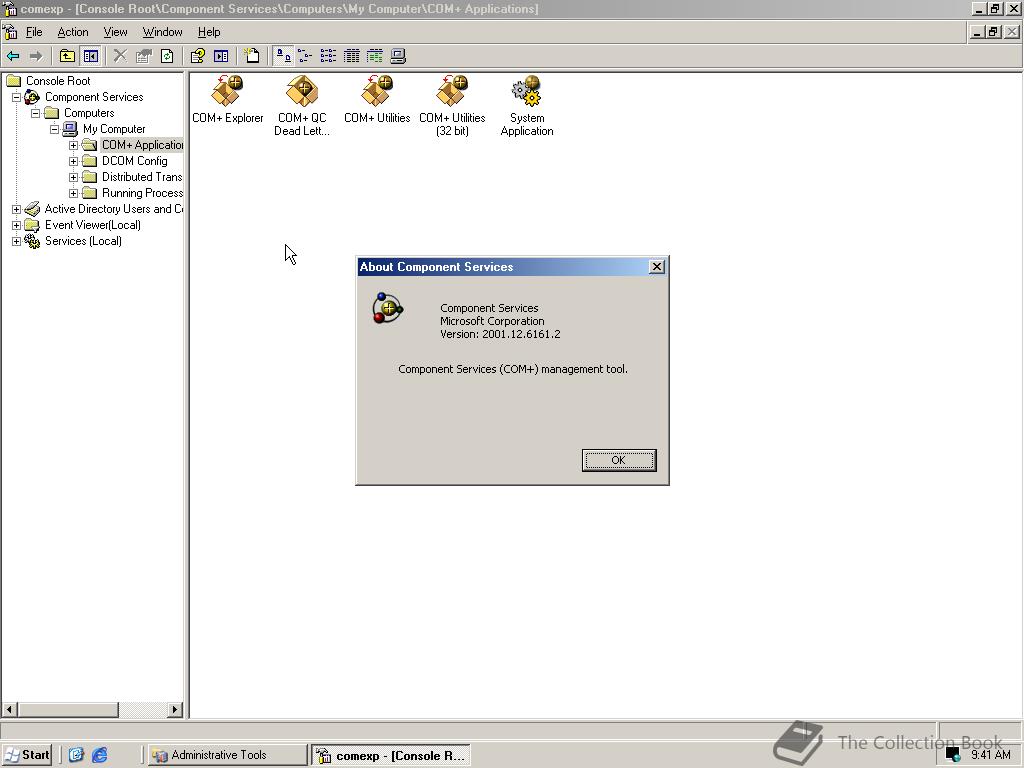Select Running Processes folder in tree
The width and height of the screenshot is (1024, 768).
pos(142,193)
